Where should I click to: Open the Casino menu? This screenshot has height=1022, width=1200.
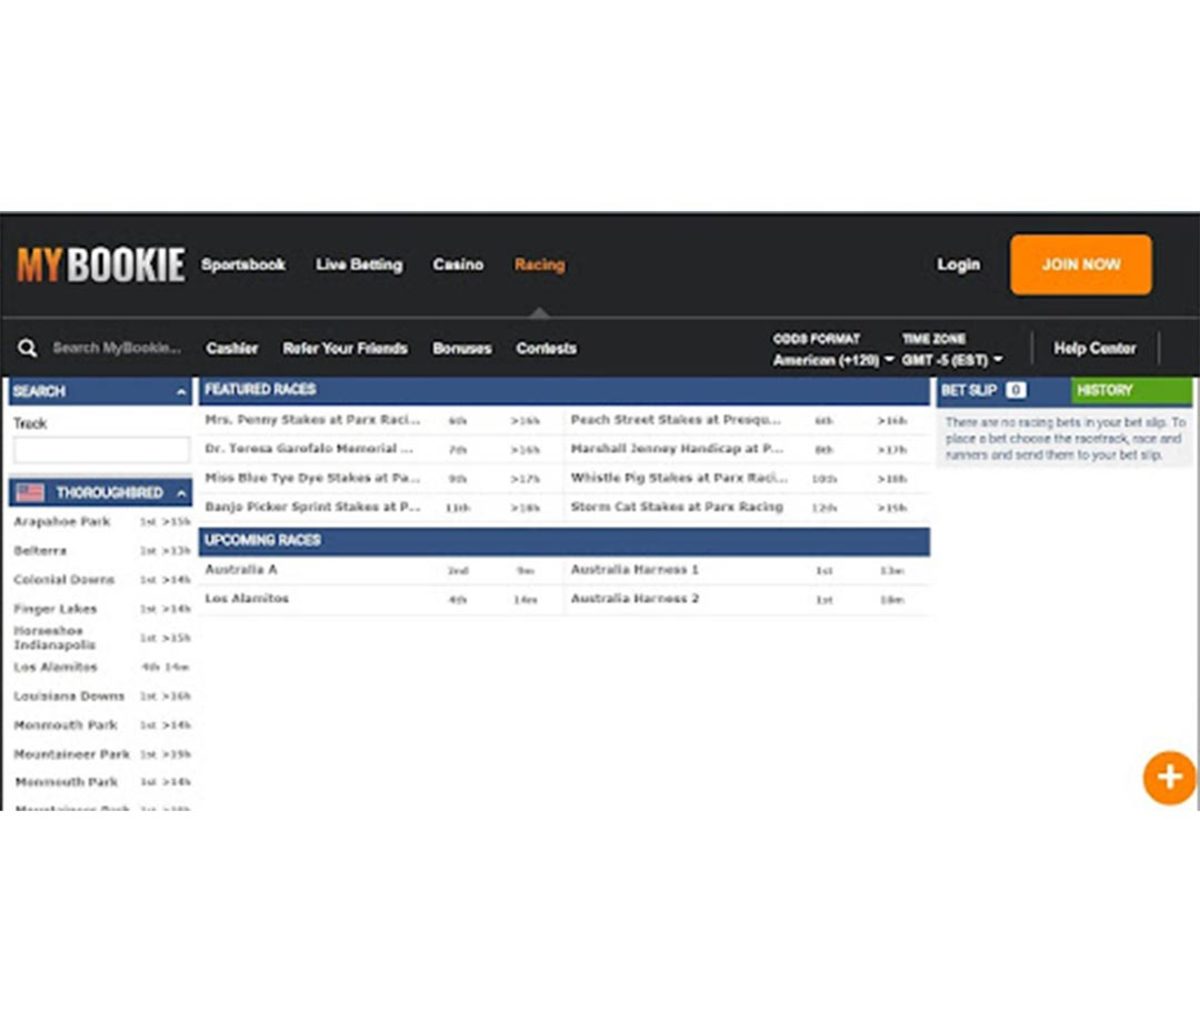coord(458,264)
